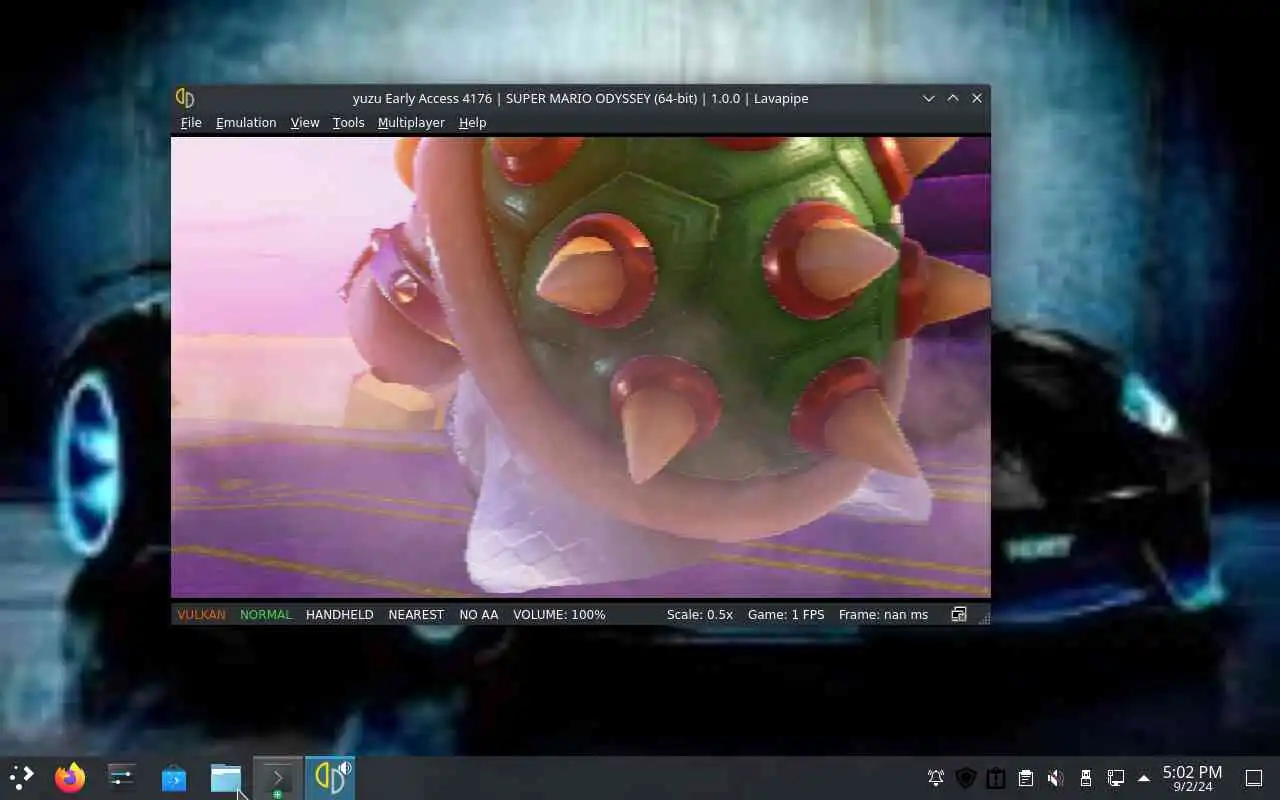Screen dimensions: 1280x800
Task: Open the Dolphin file manager
Action: click(226, 777)
